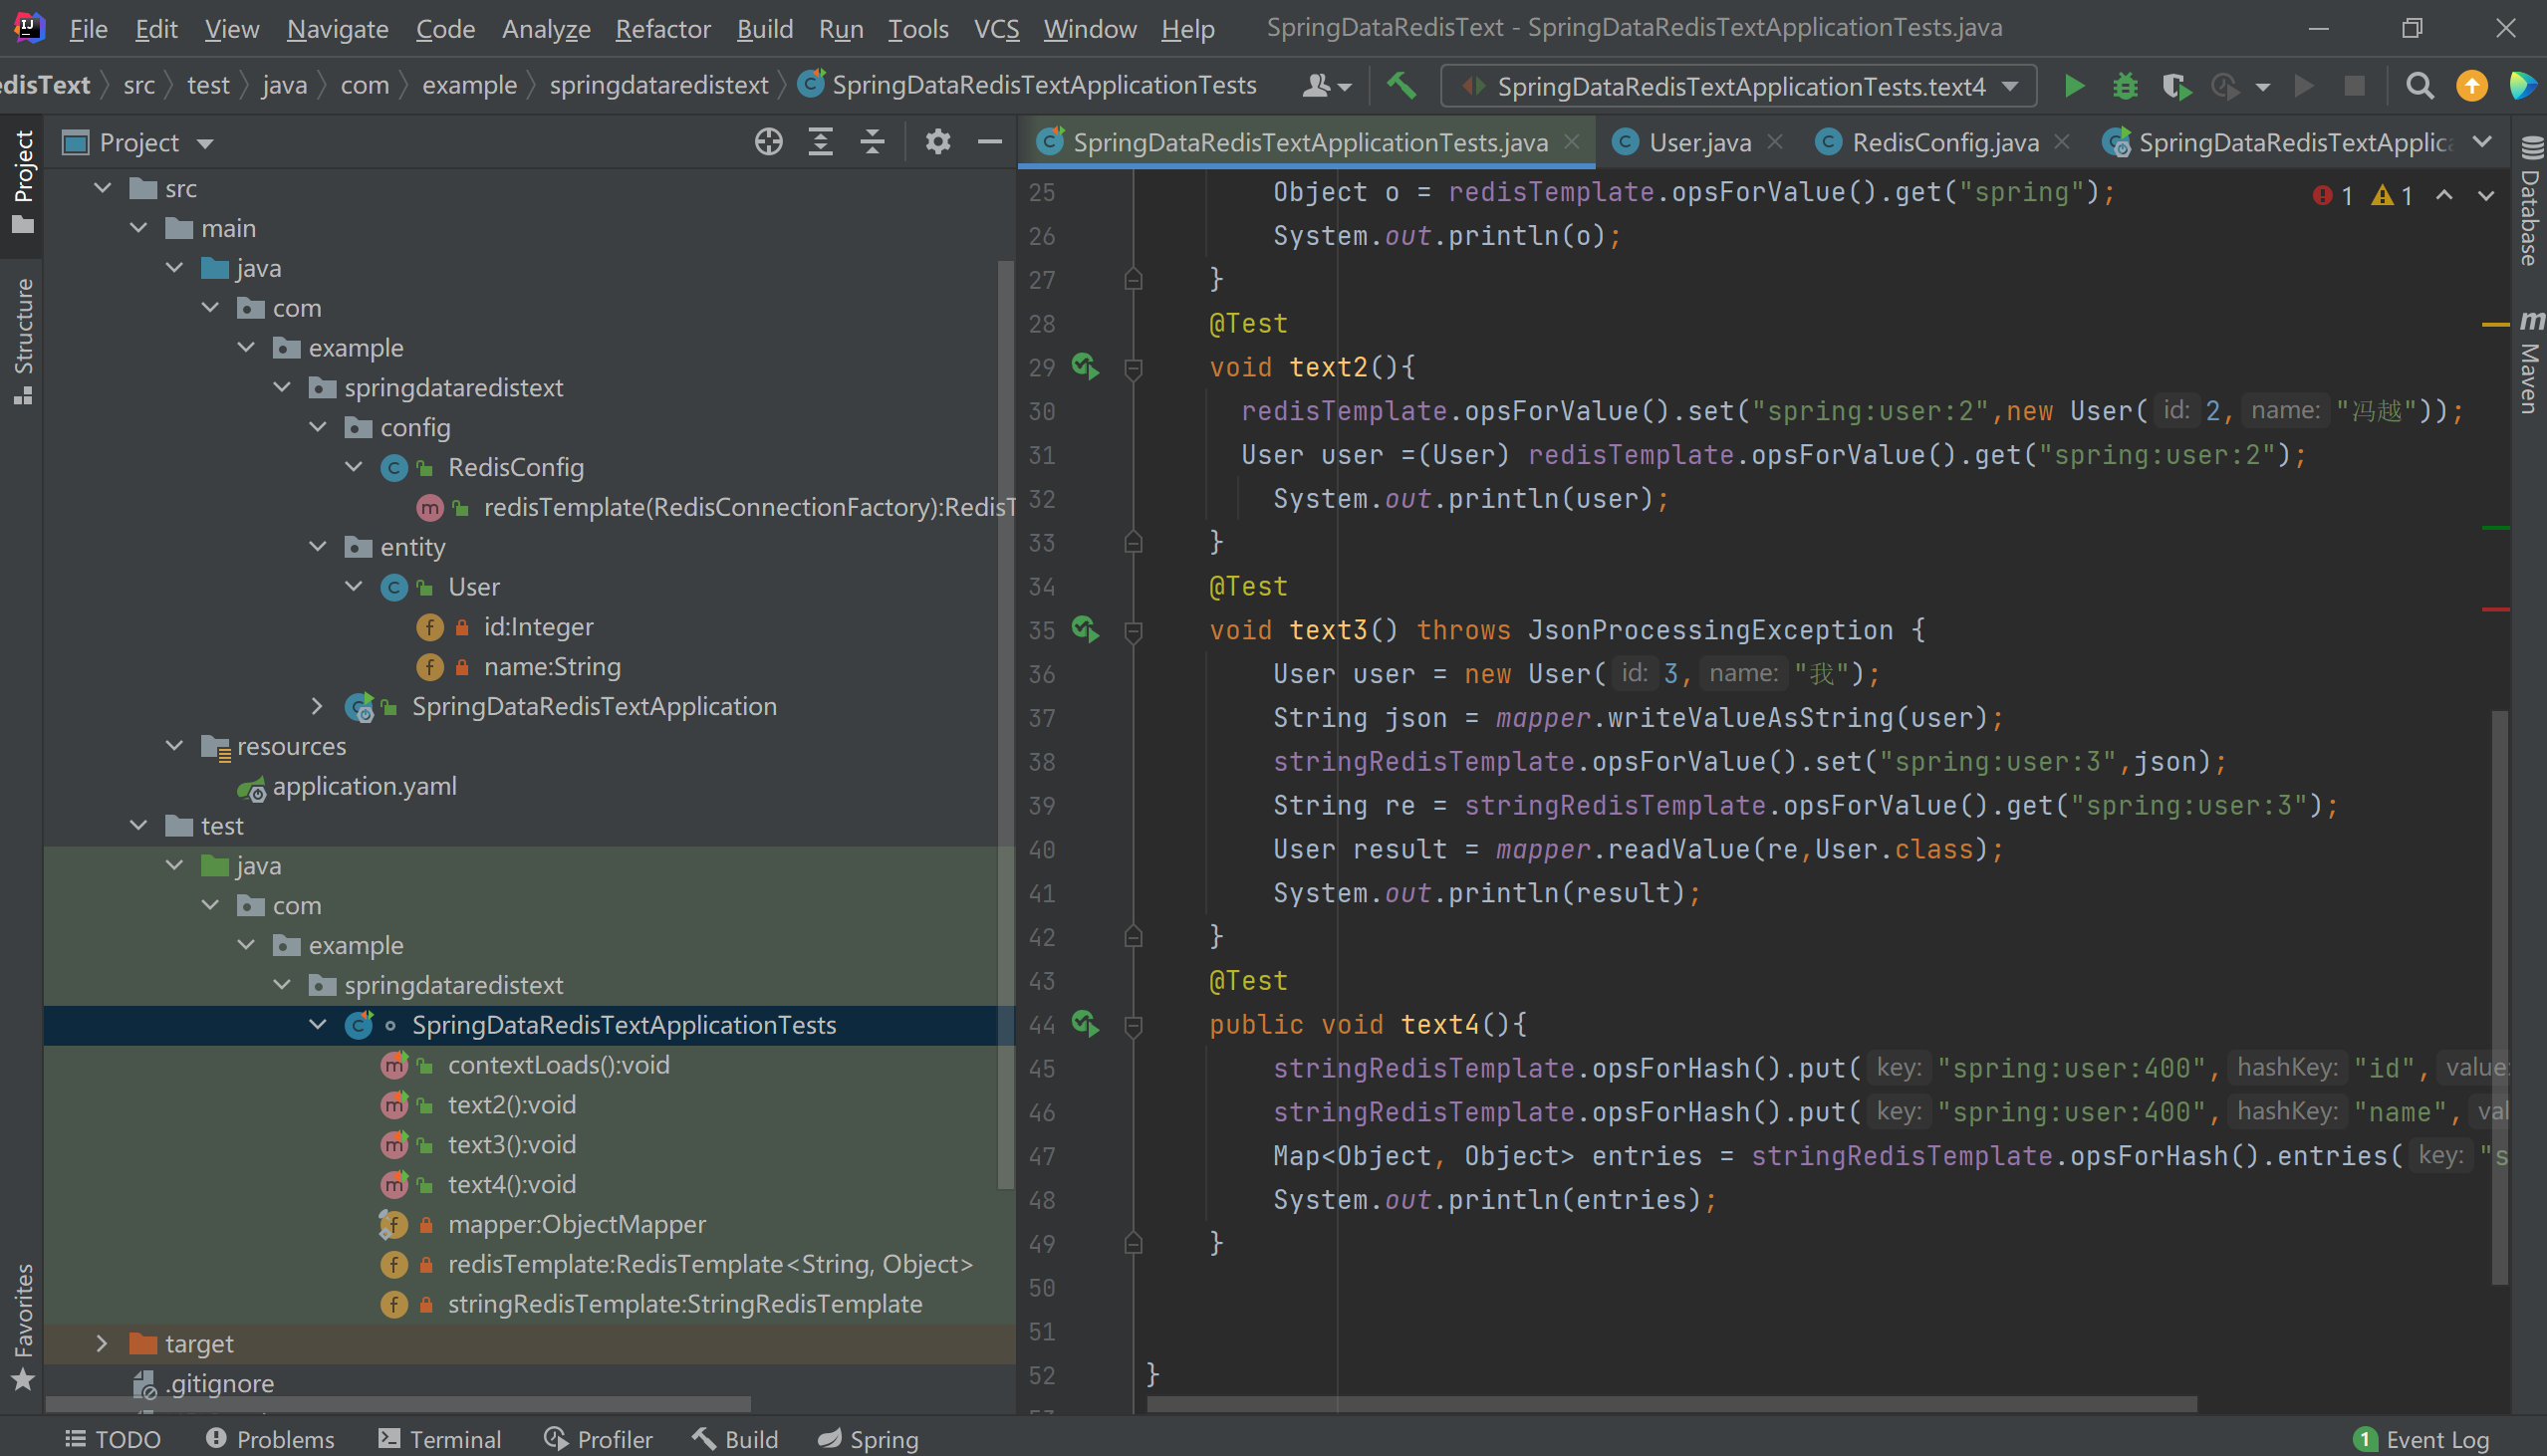
Task: Click the Stop square icon
Action: [2354, 86]
